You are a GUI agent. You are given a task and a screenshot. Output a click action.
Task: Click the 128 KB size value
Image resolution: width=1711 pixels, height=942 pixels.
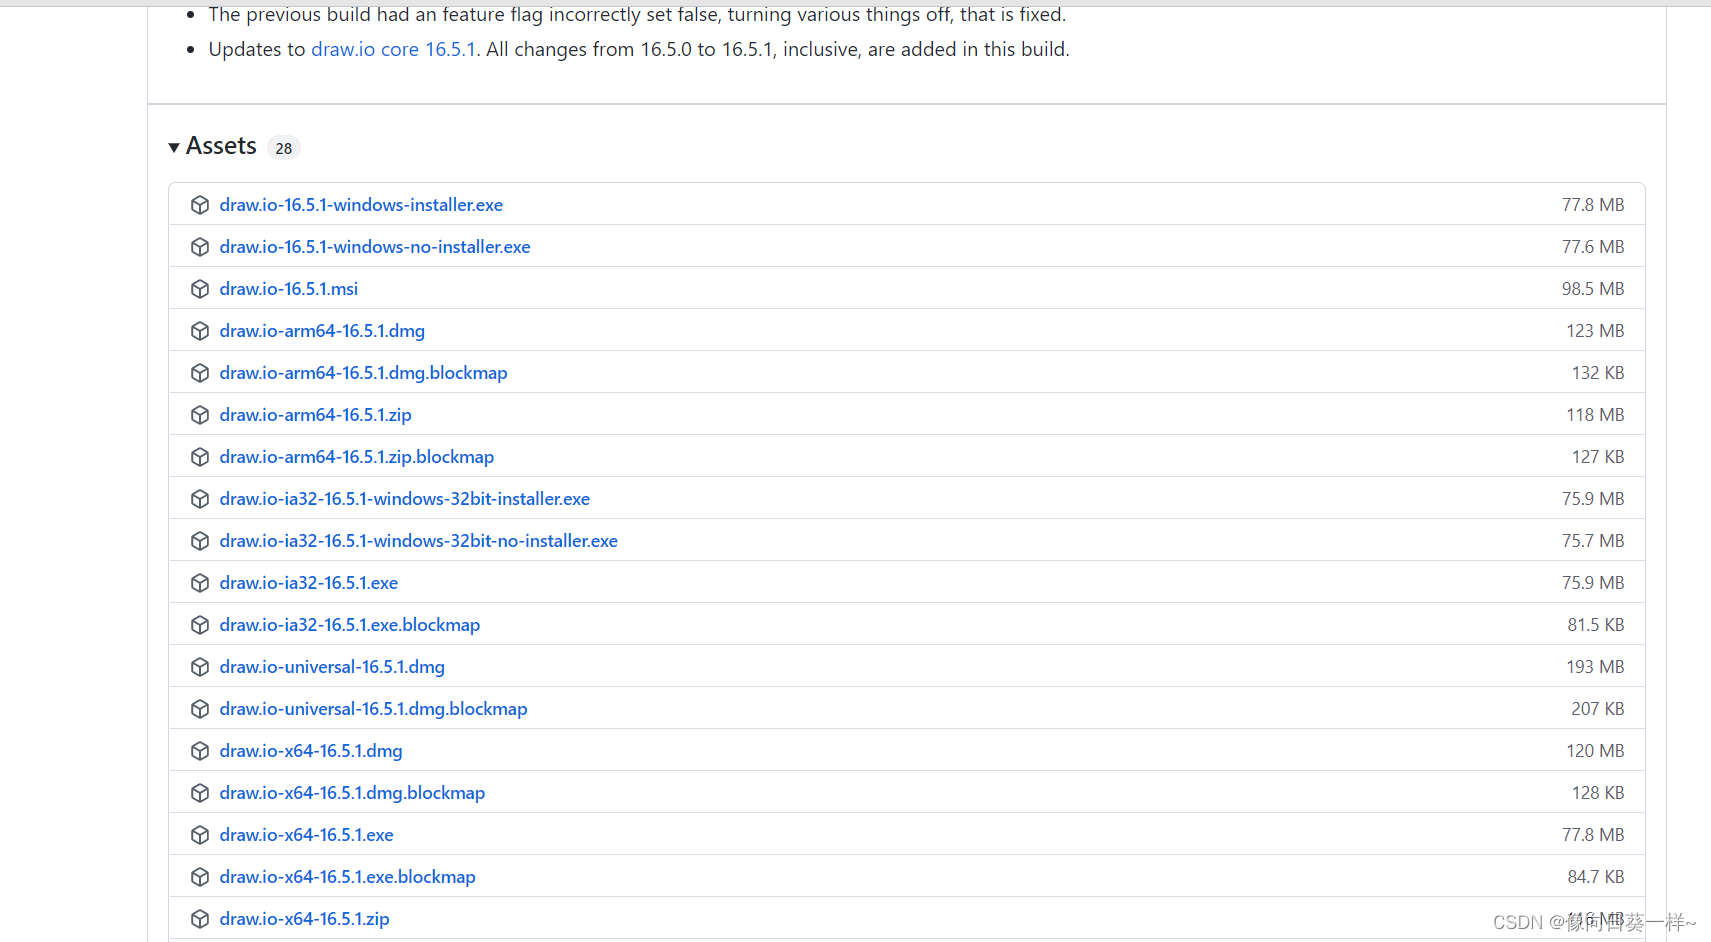pyautogui.click(x=1598, y=793)
